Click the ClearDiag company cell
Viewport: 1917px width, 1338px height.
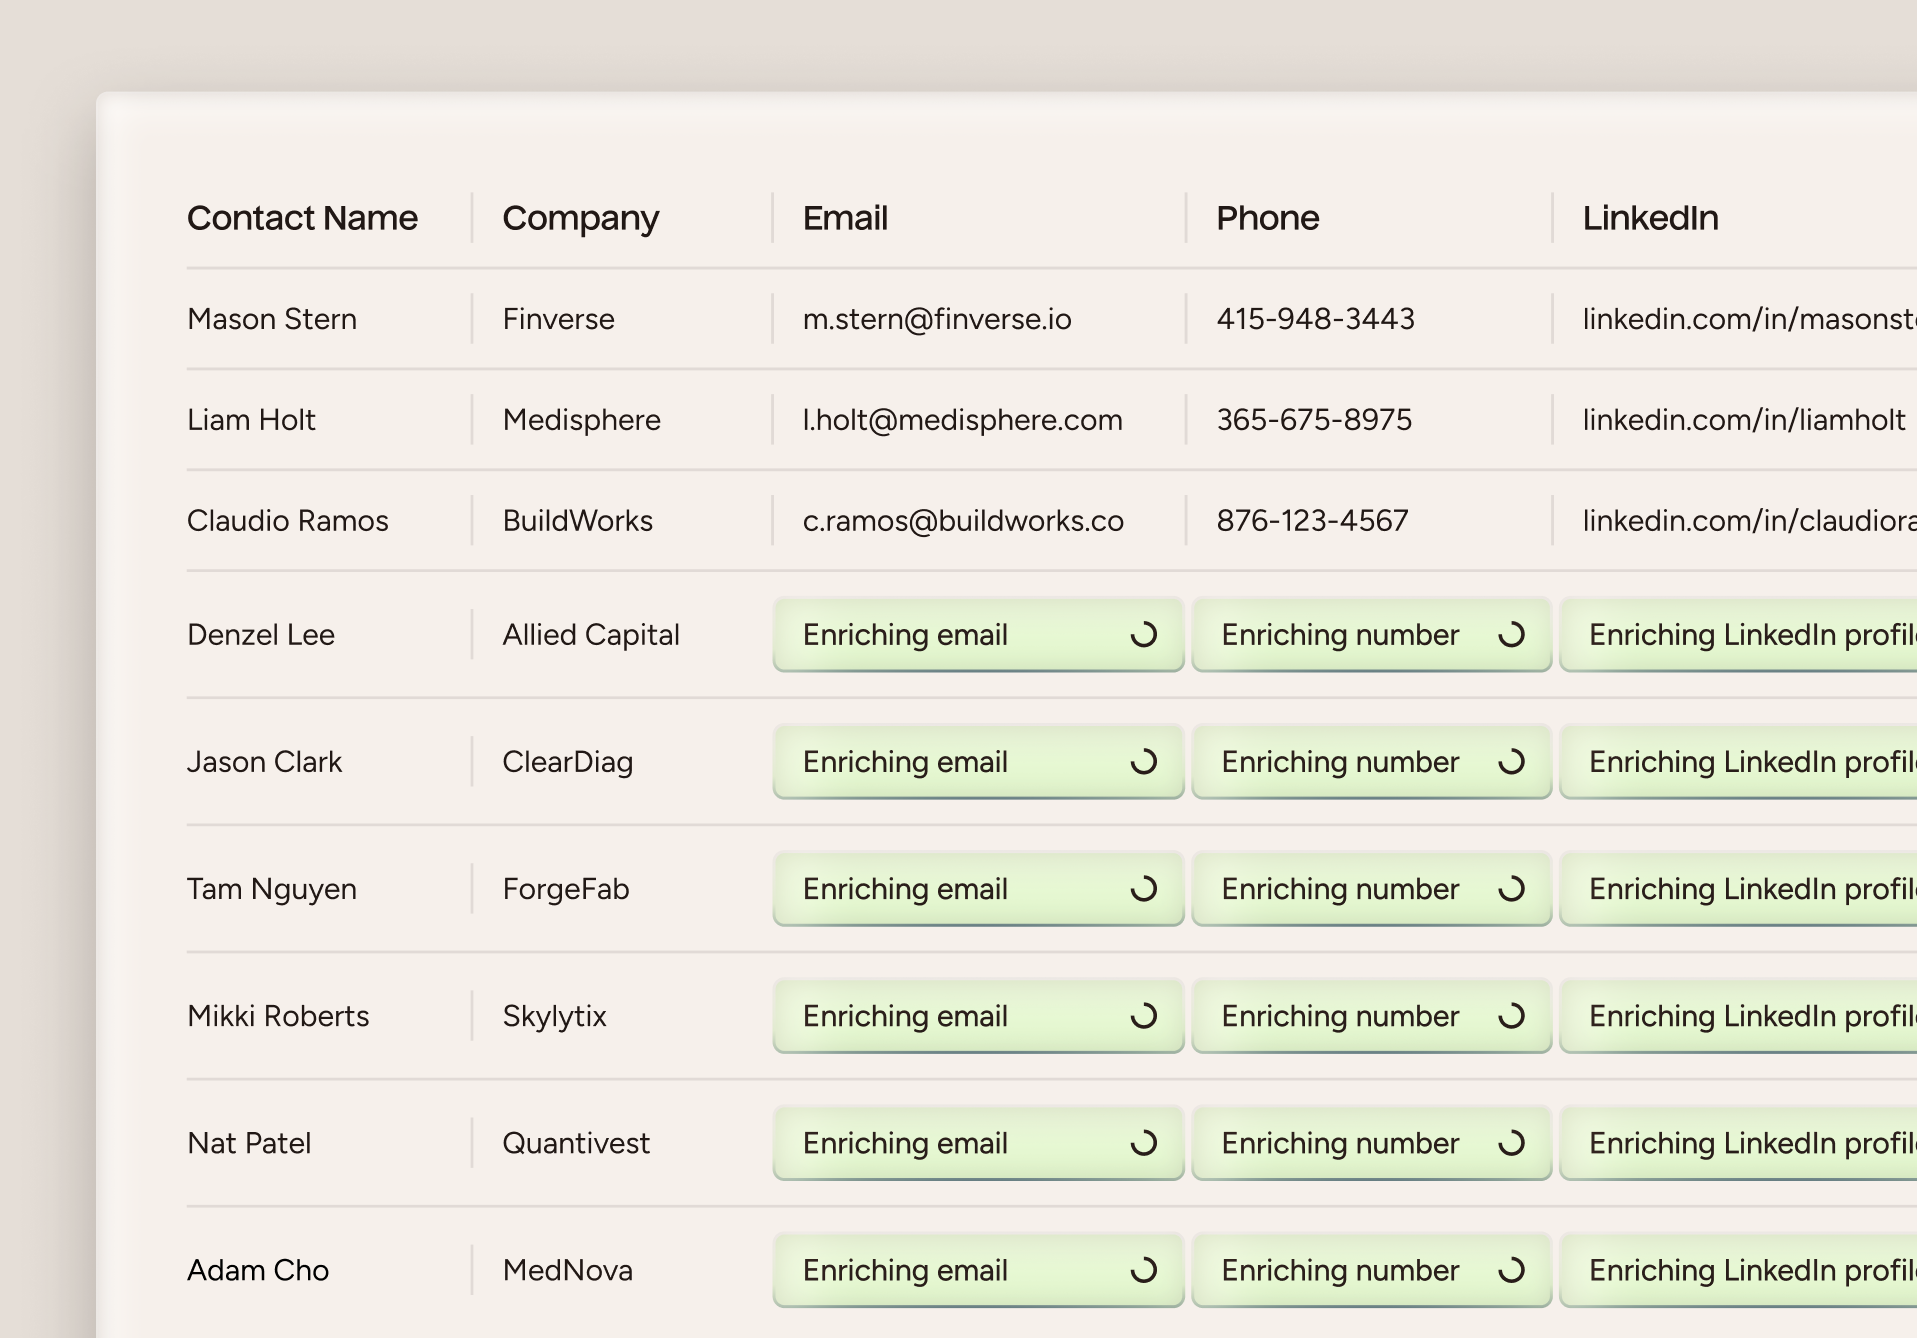coord(567,763)
